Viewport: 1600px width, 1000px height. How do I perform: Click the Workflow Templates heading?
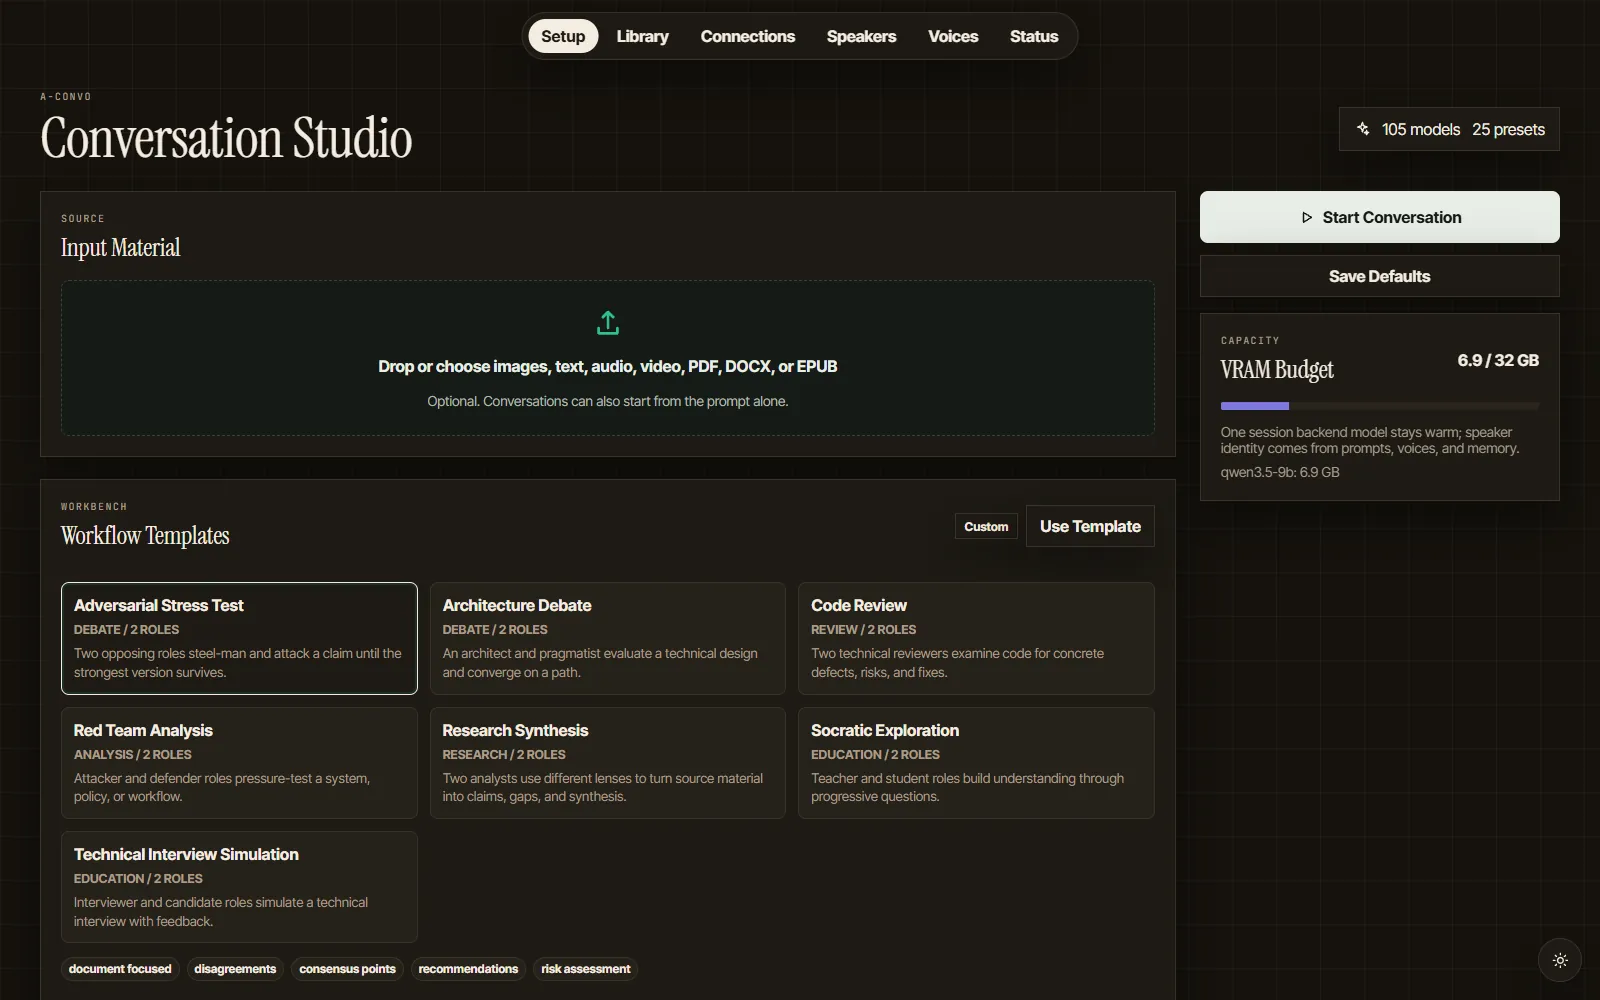(x=145, y=536)
